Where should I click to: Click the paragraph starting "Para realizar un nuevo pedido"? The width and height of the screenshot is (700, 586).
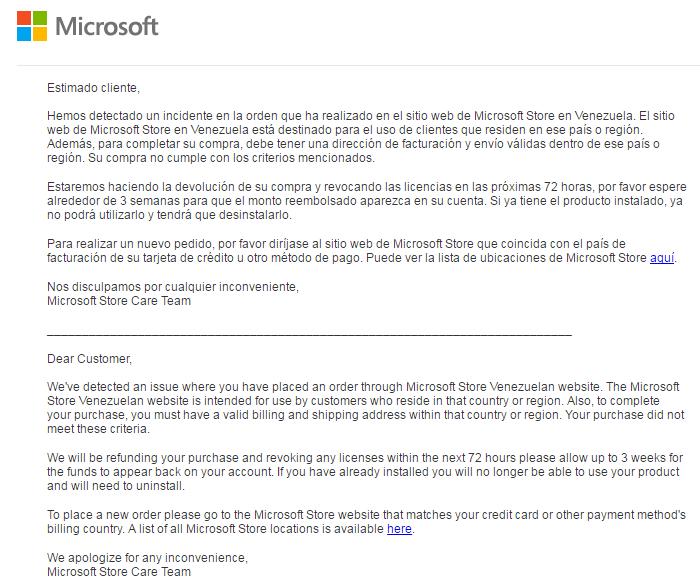point(350,250)
